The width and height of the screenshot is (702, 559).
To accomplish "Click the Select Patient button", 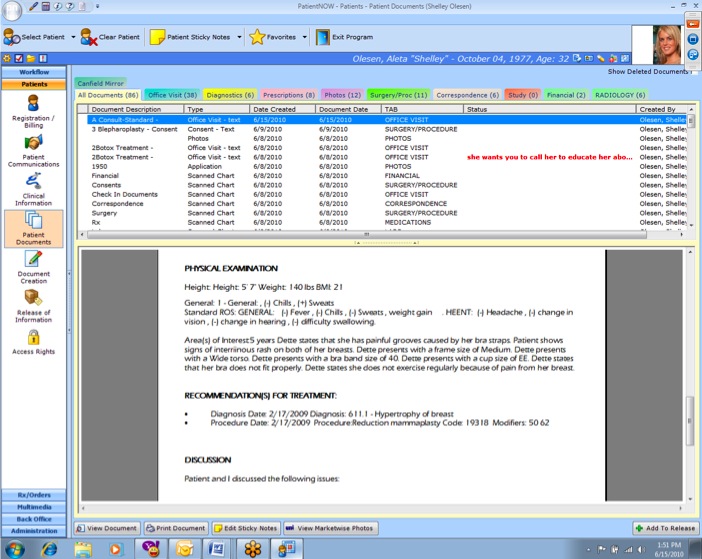I will click(x=34, y=37).
